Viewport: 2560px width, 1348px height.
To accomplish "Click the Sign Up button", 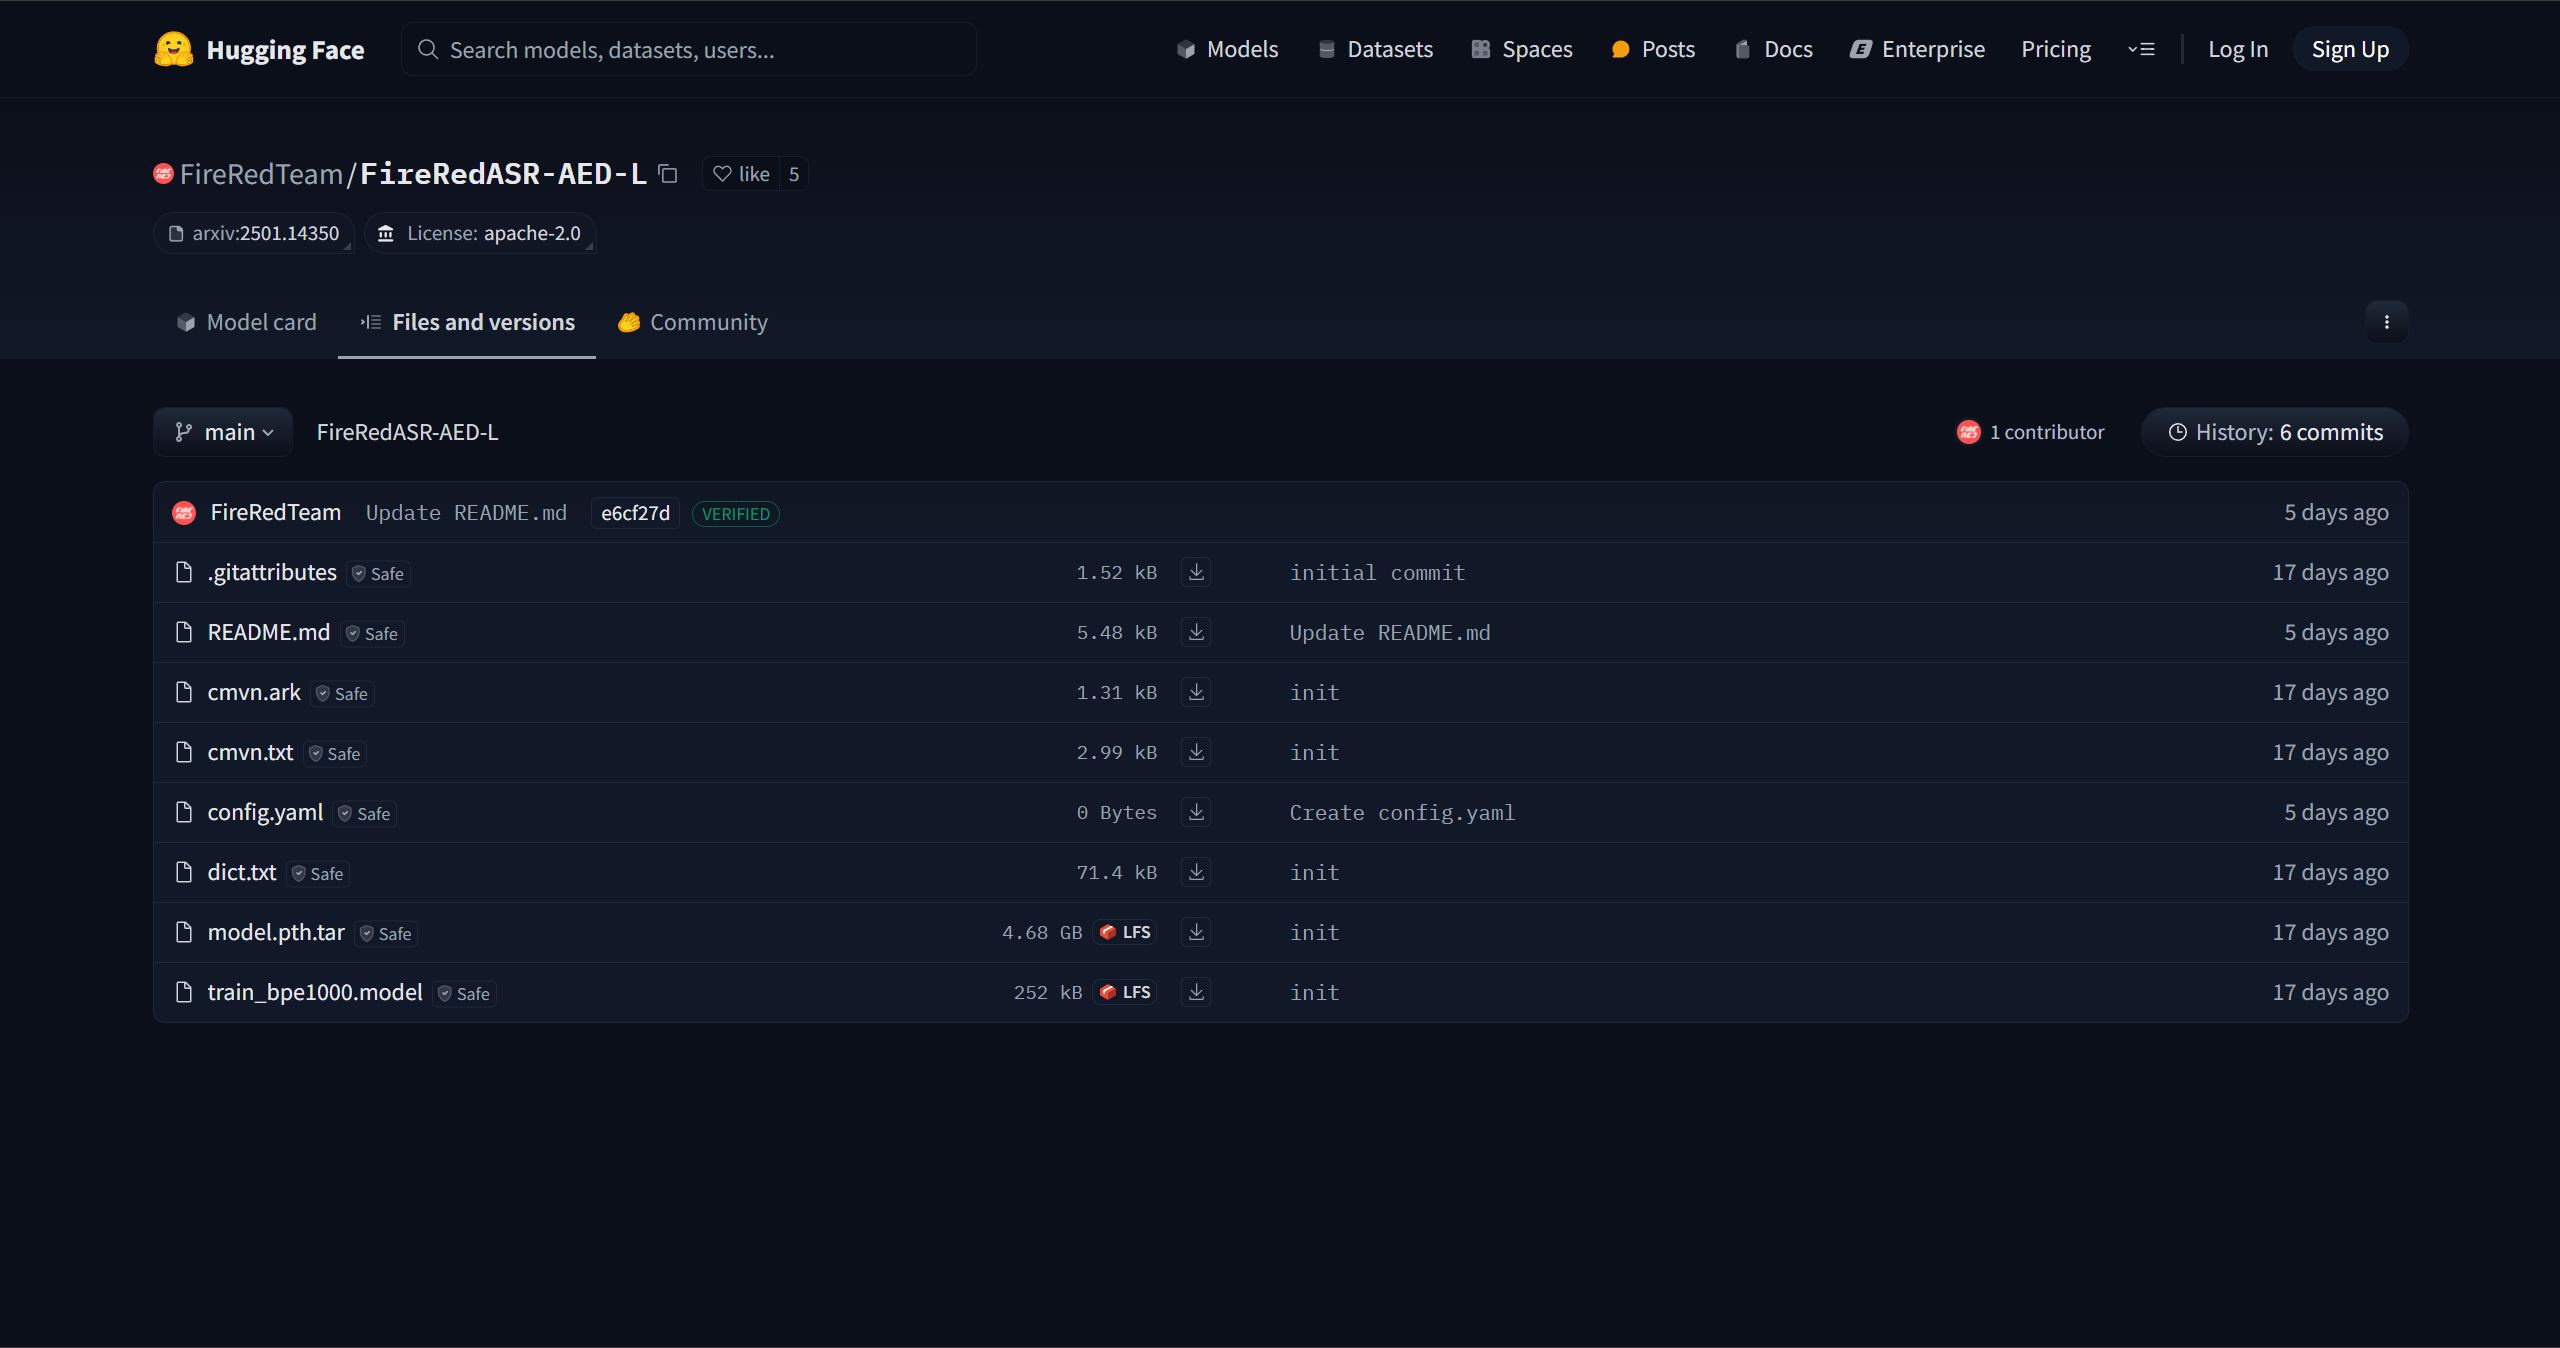I will [x=2350, y=49].
